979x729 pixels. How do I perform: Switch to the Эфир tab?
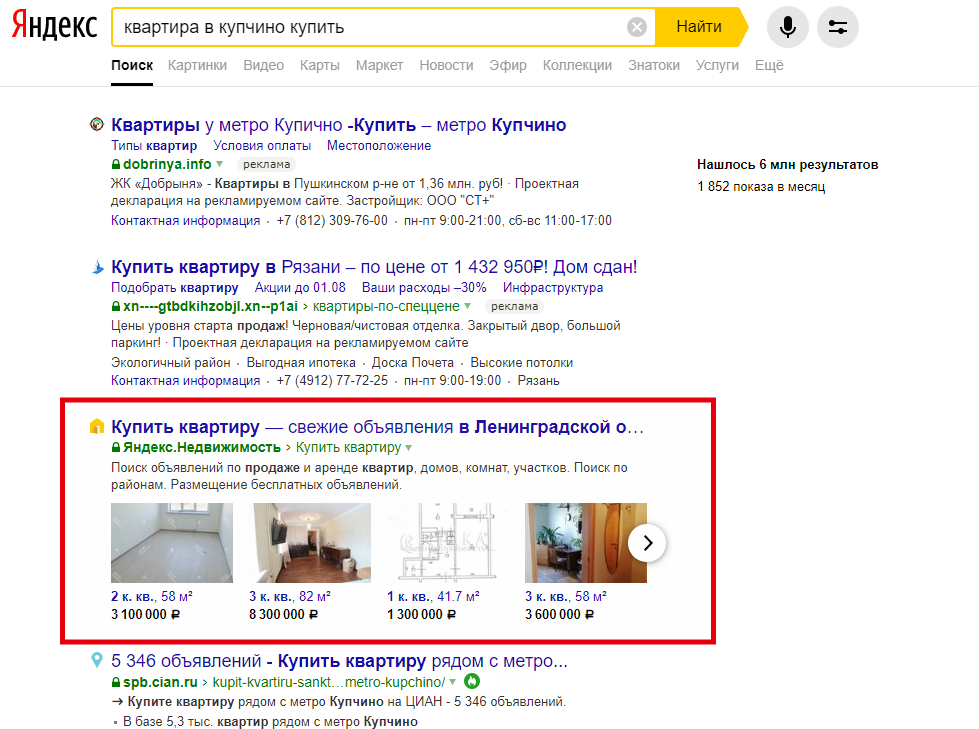click(x=508, y=65)
